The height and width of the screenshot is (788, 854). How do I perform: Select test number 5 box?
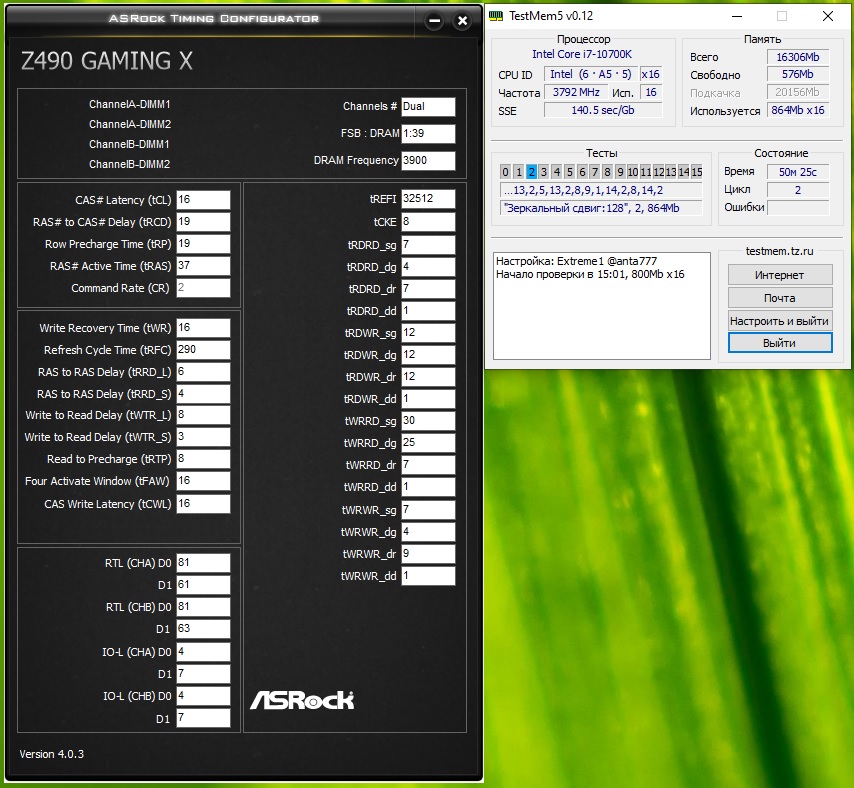(569, 172)
